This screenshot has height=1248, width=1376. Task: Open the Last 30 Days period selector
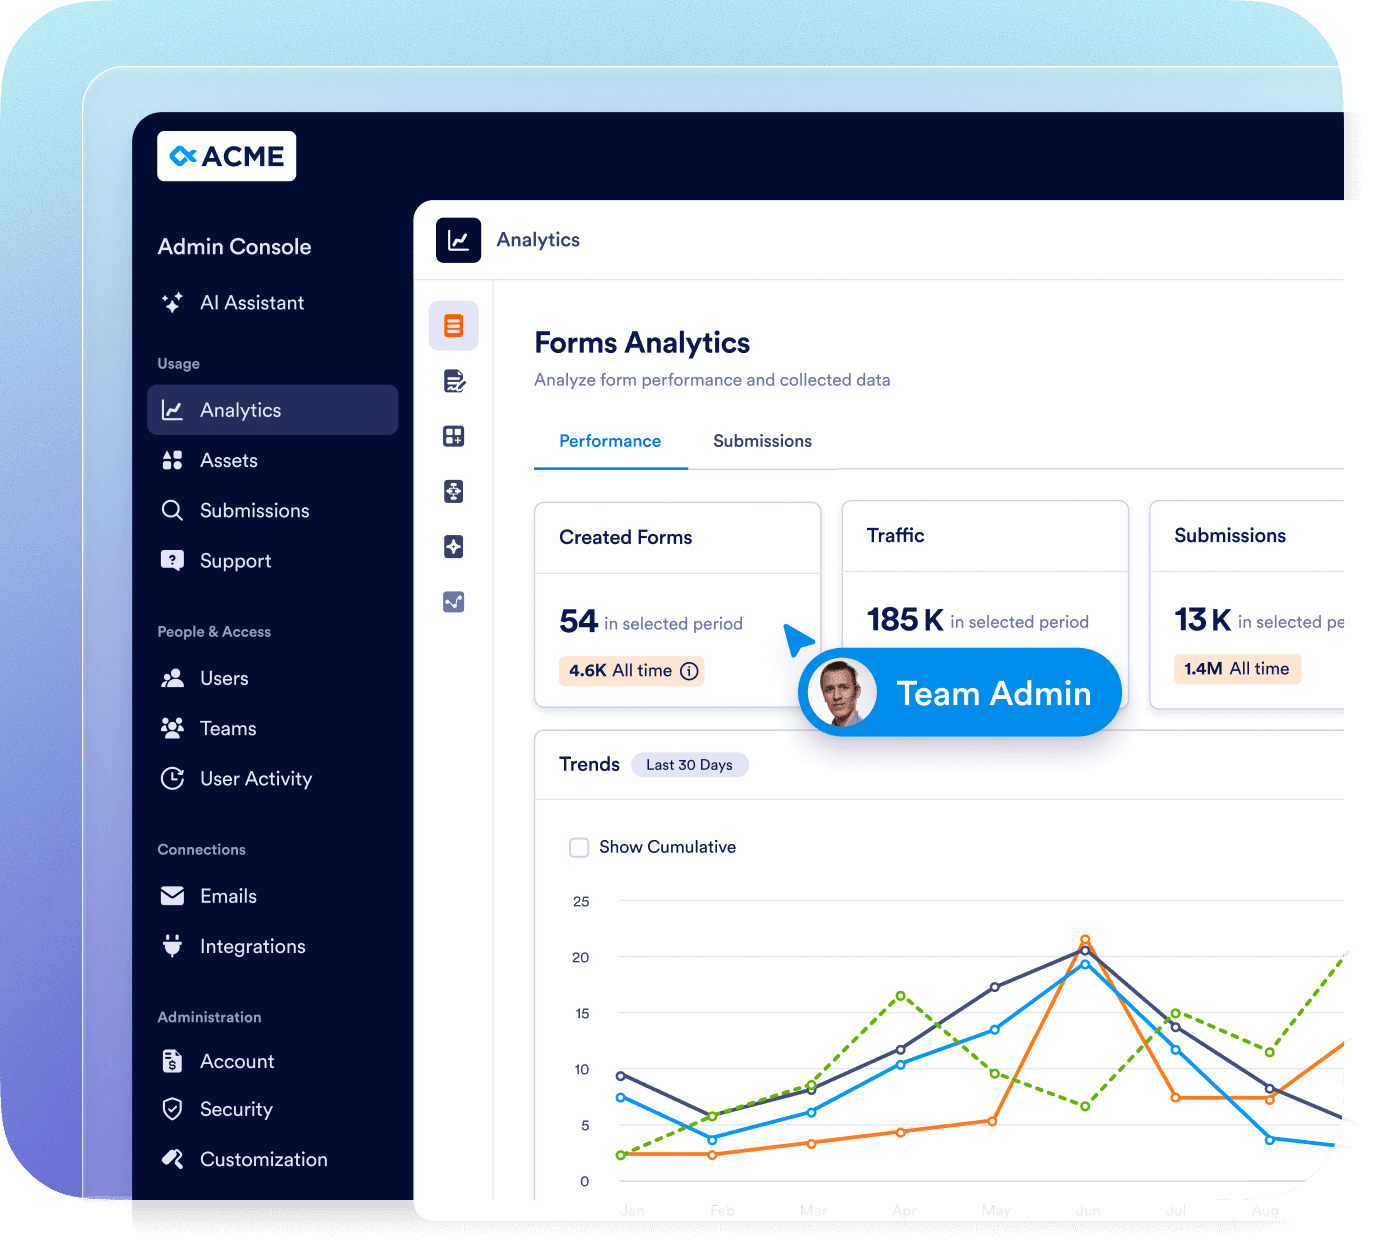pos(689,765)
